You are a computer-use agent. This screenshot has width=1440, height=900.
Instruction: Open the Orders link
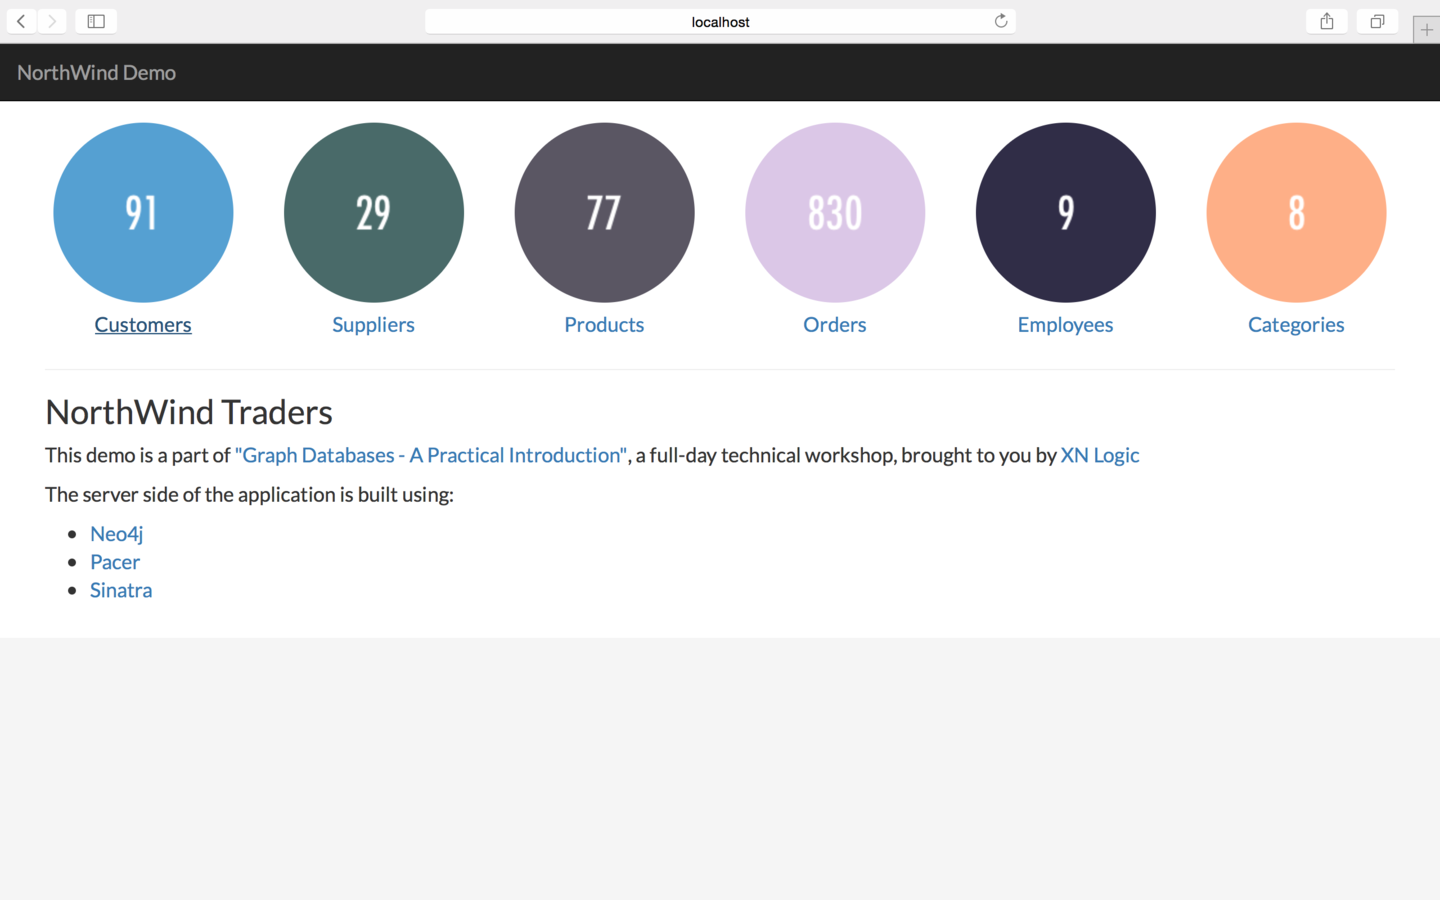[835, 325]
